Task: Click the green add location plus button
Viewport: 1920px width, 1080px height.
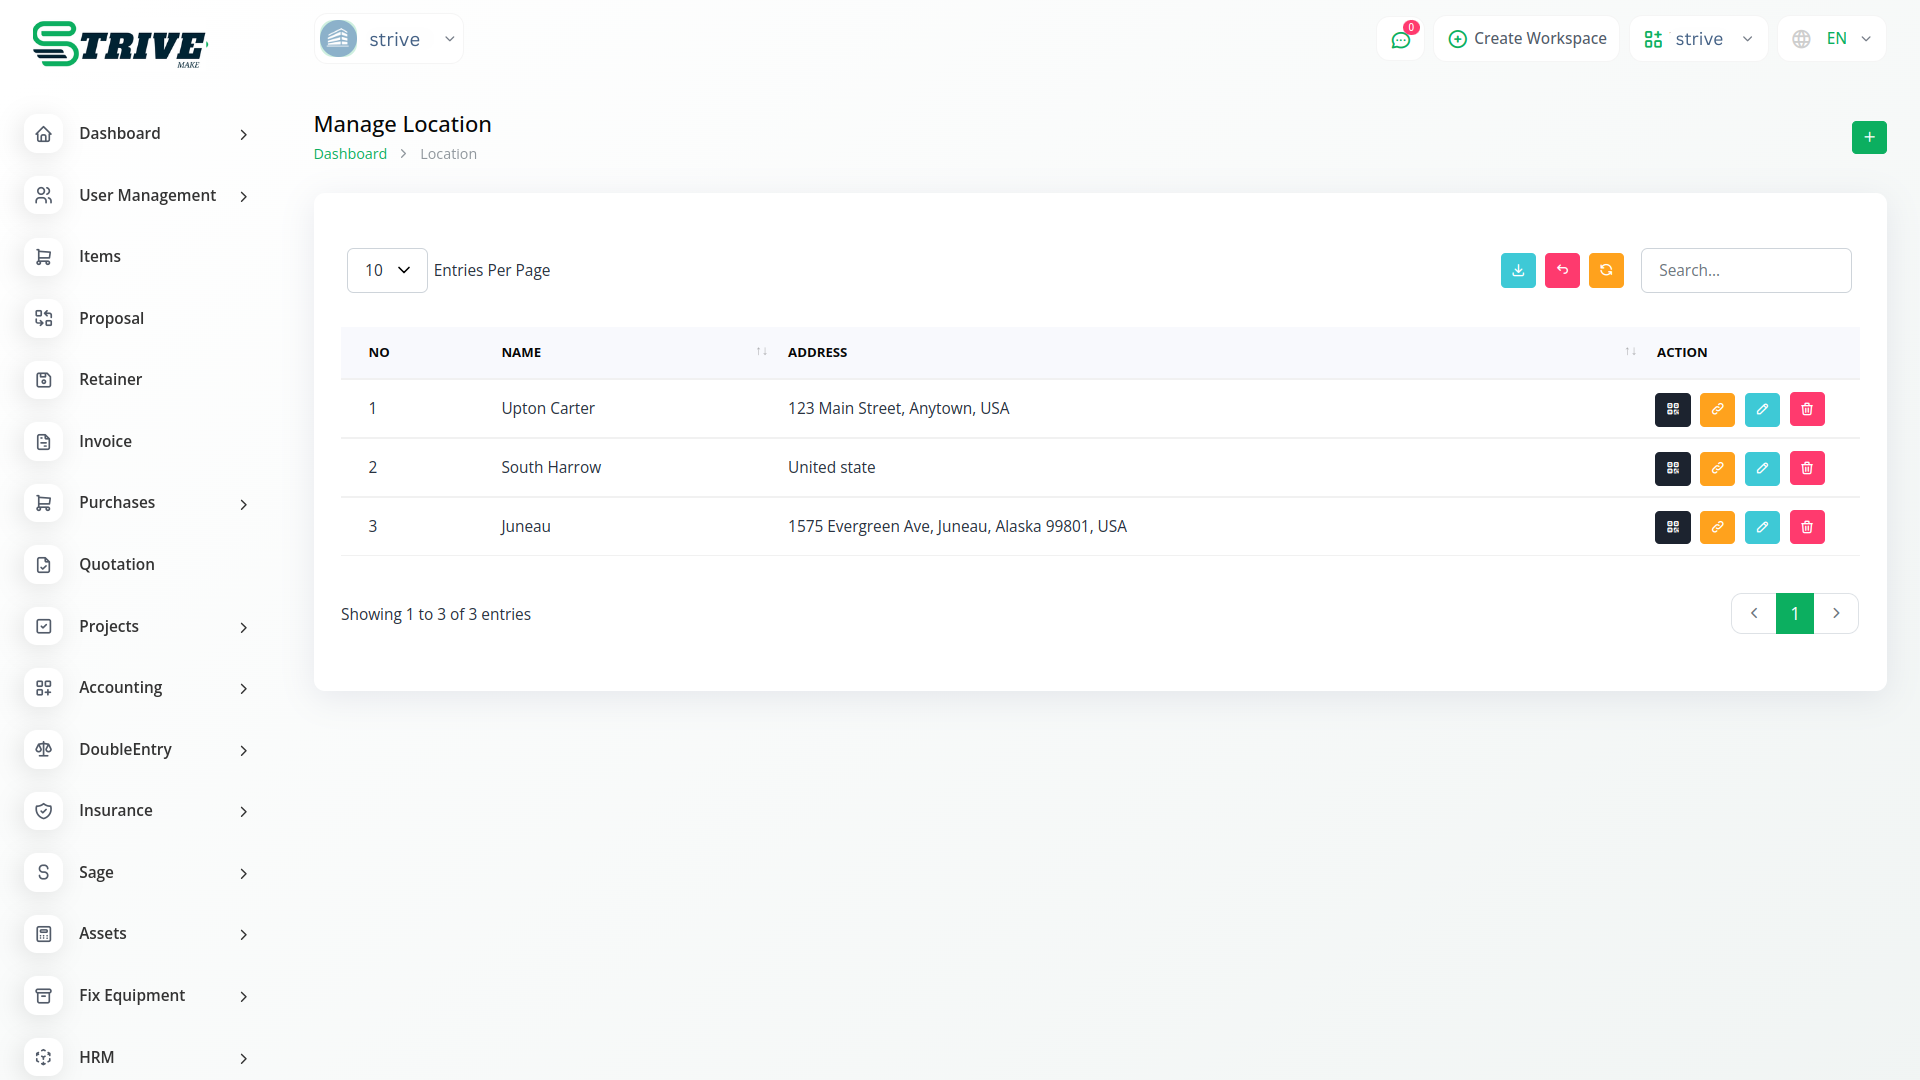Action: pyautogui.click(x=1868, y=137)
